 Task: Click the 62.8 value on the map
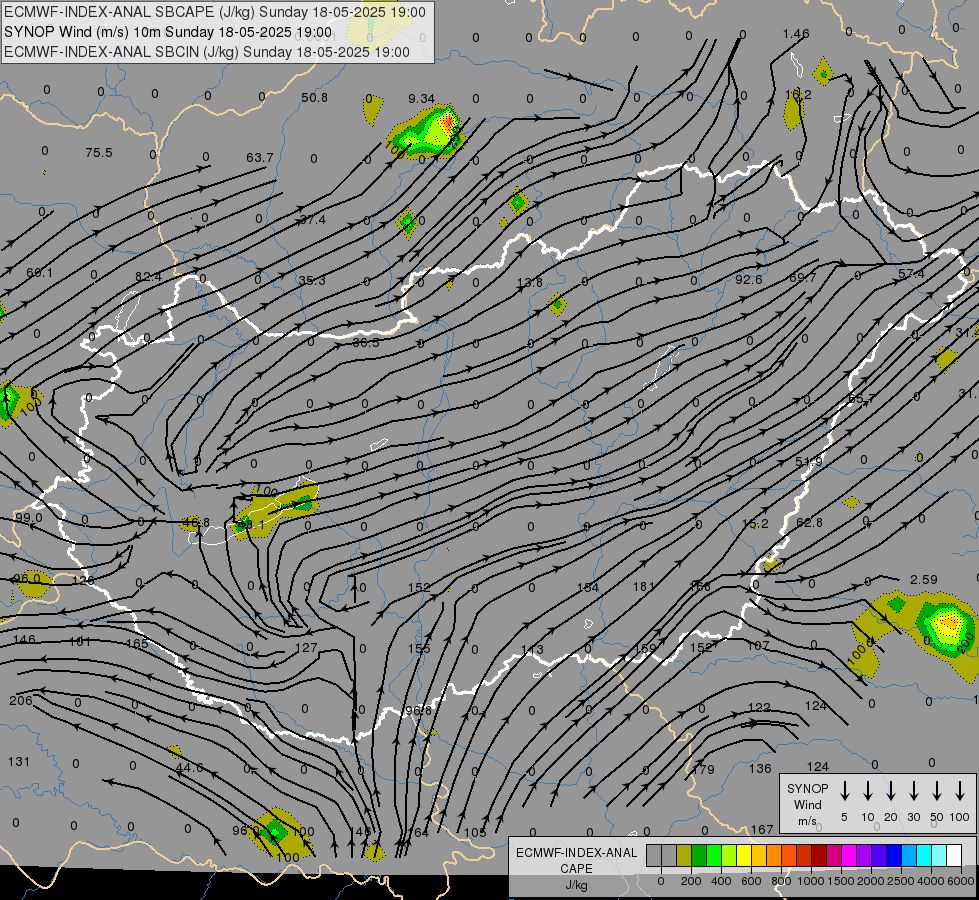[809, 522]
